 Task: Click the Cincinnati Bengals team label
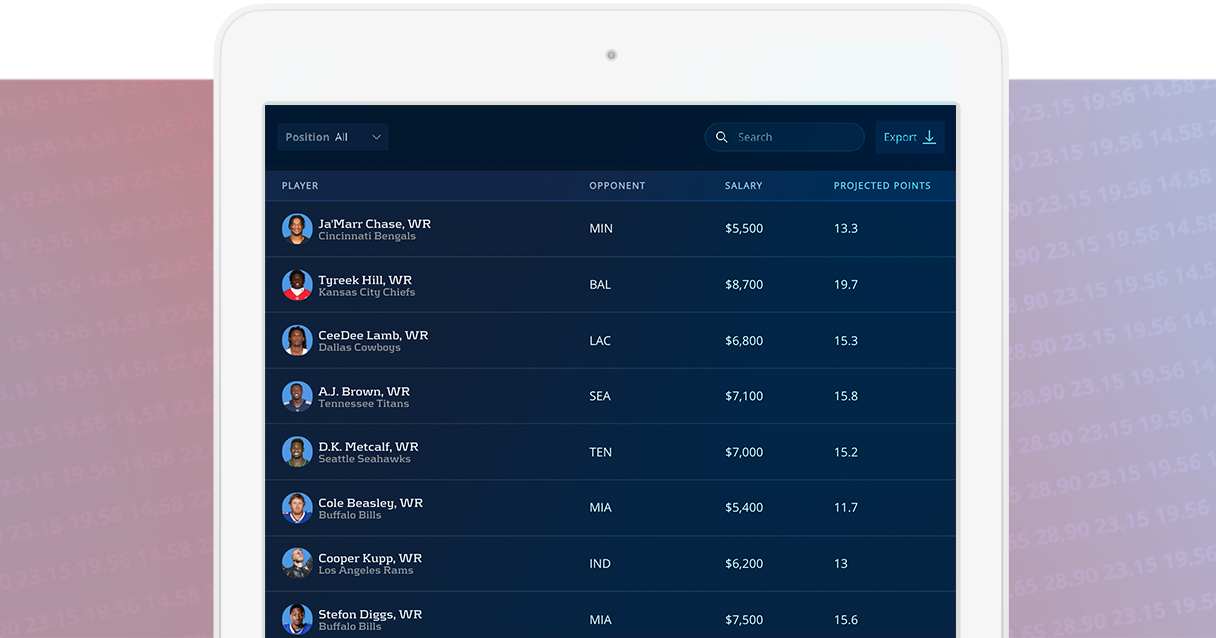367,237
